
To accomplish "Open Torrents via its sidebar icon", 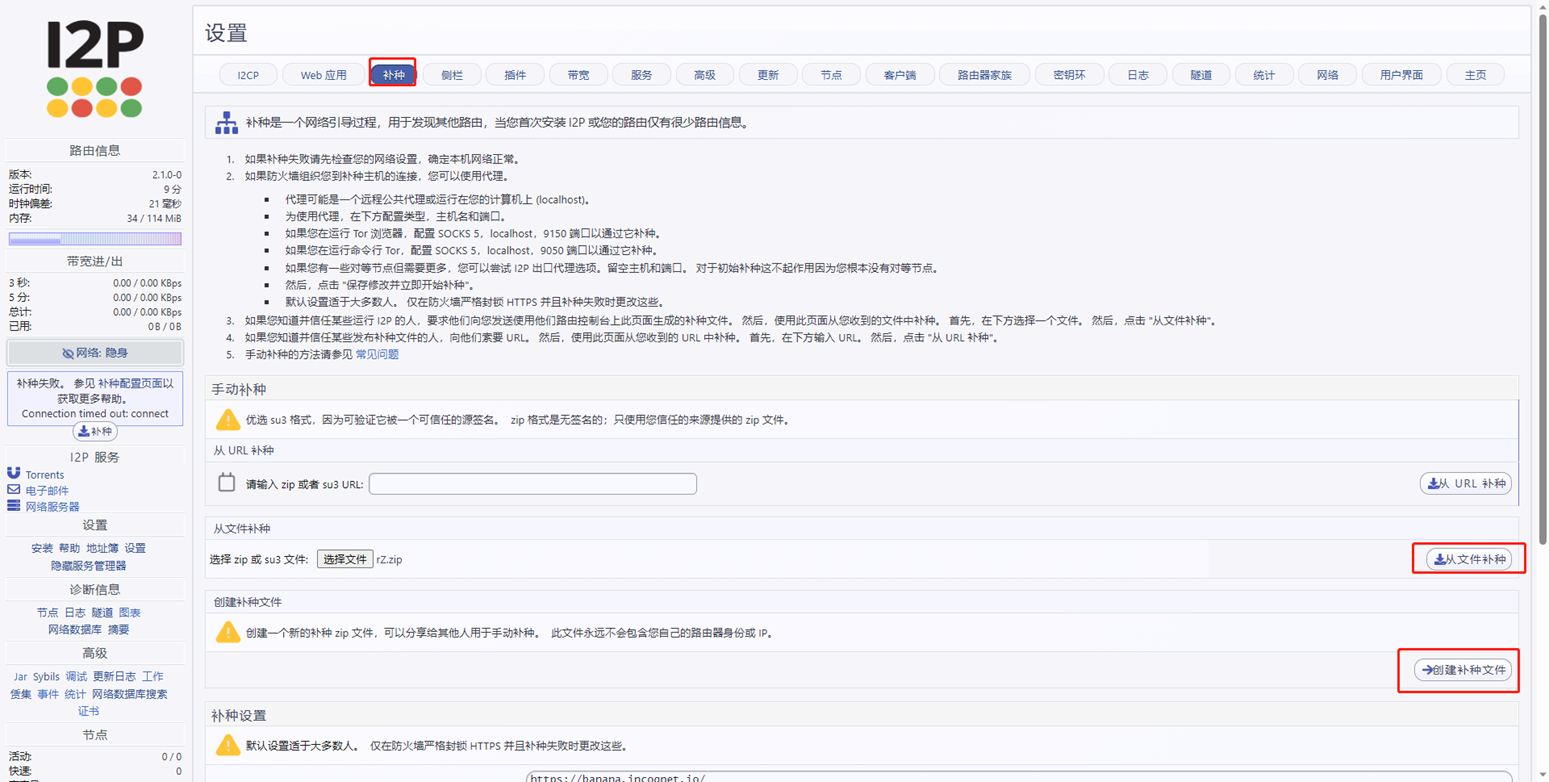I will coord(12,473).
